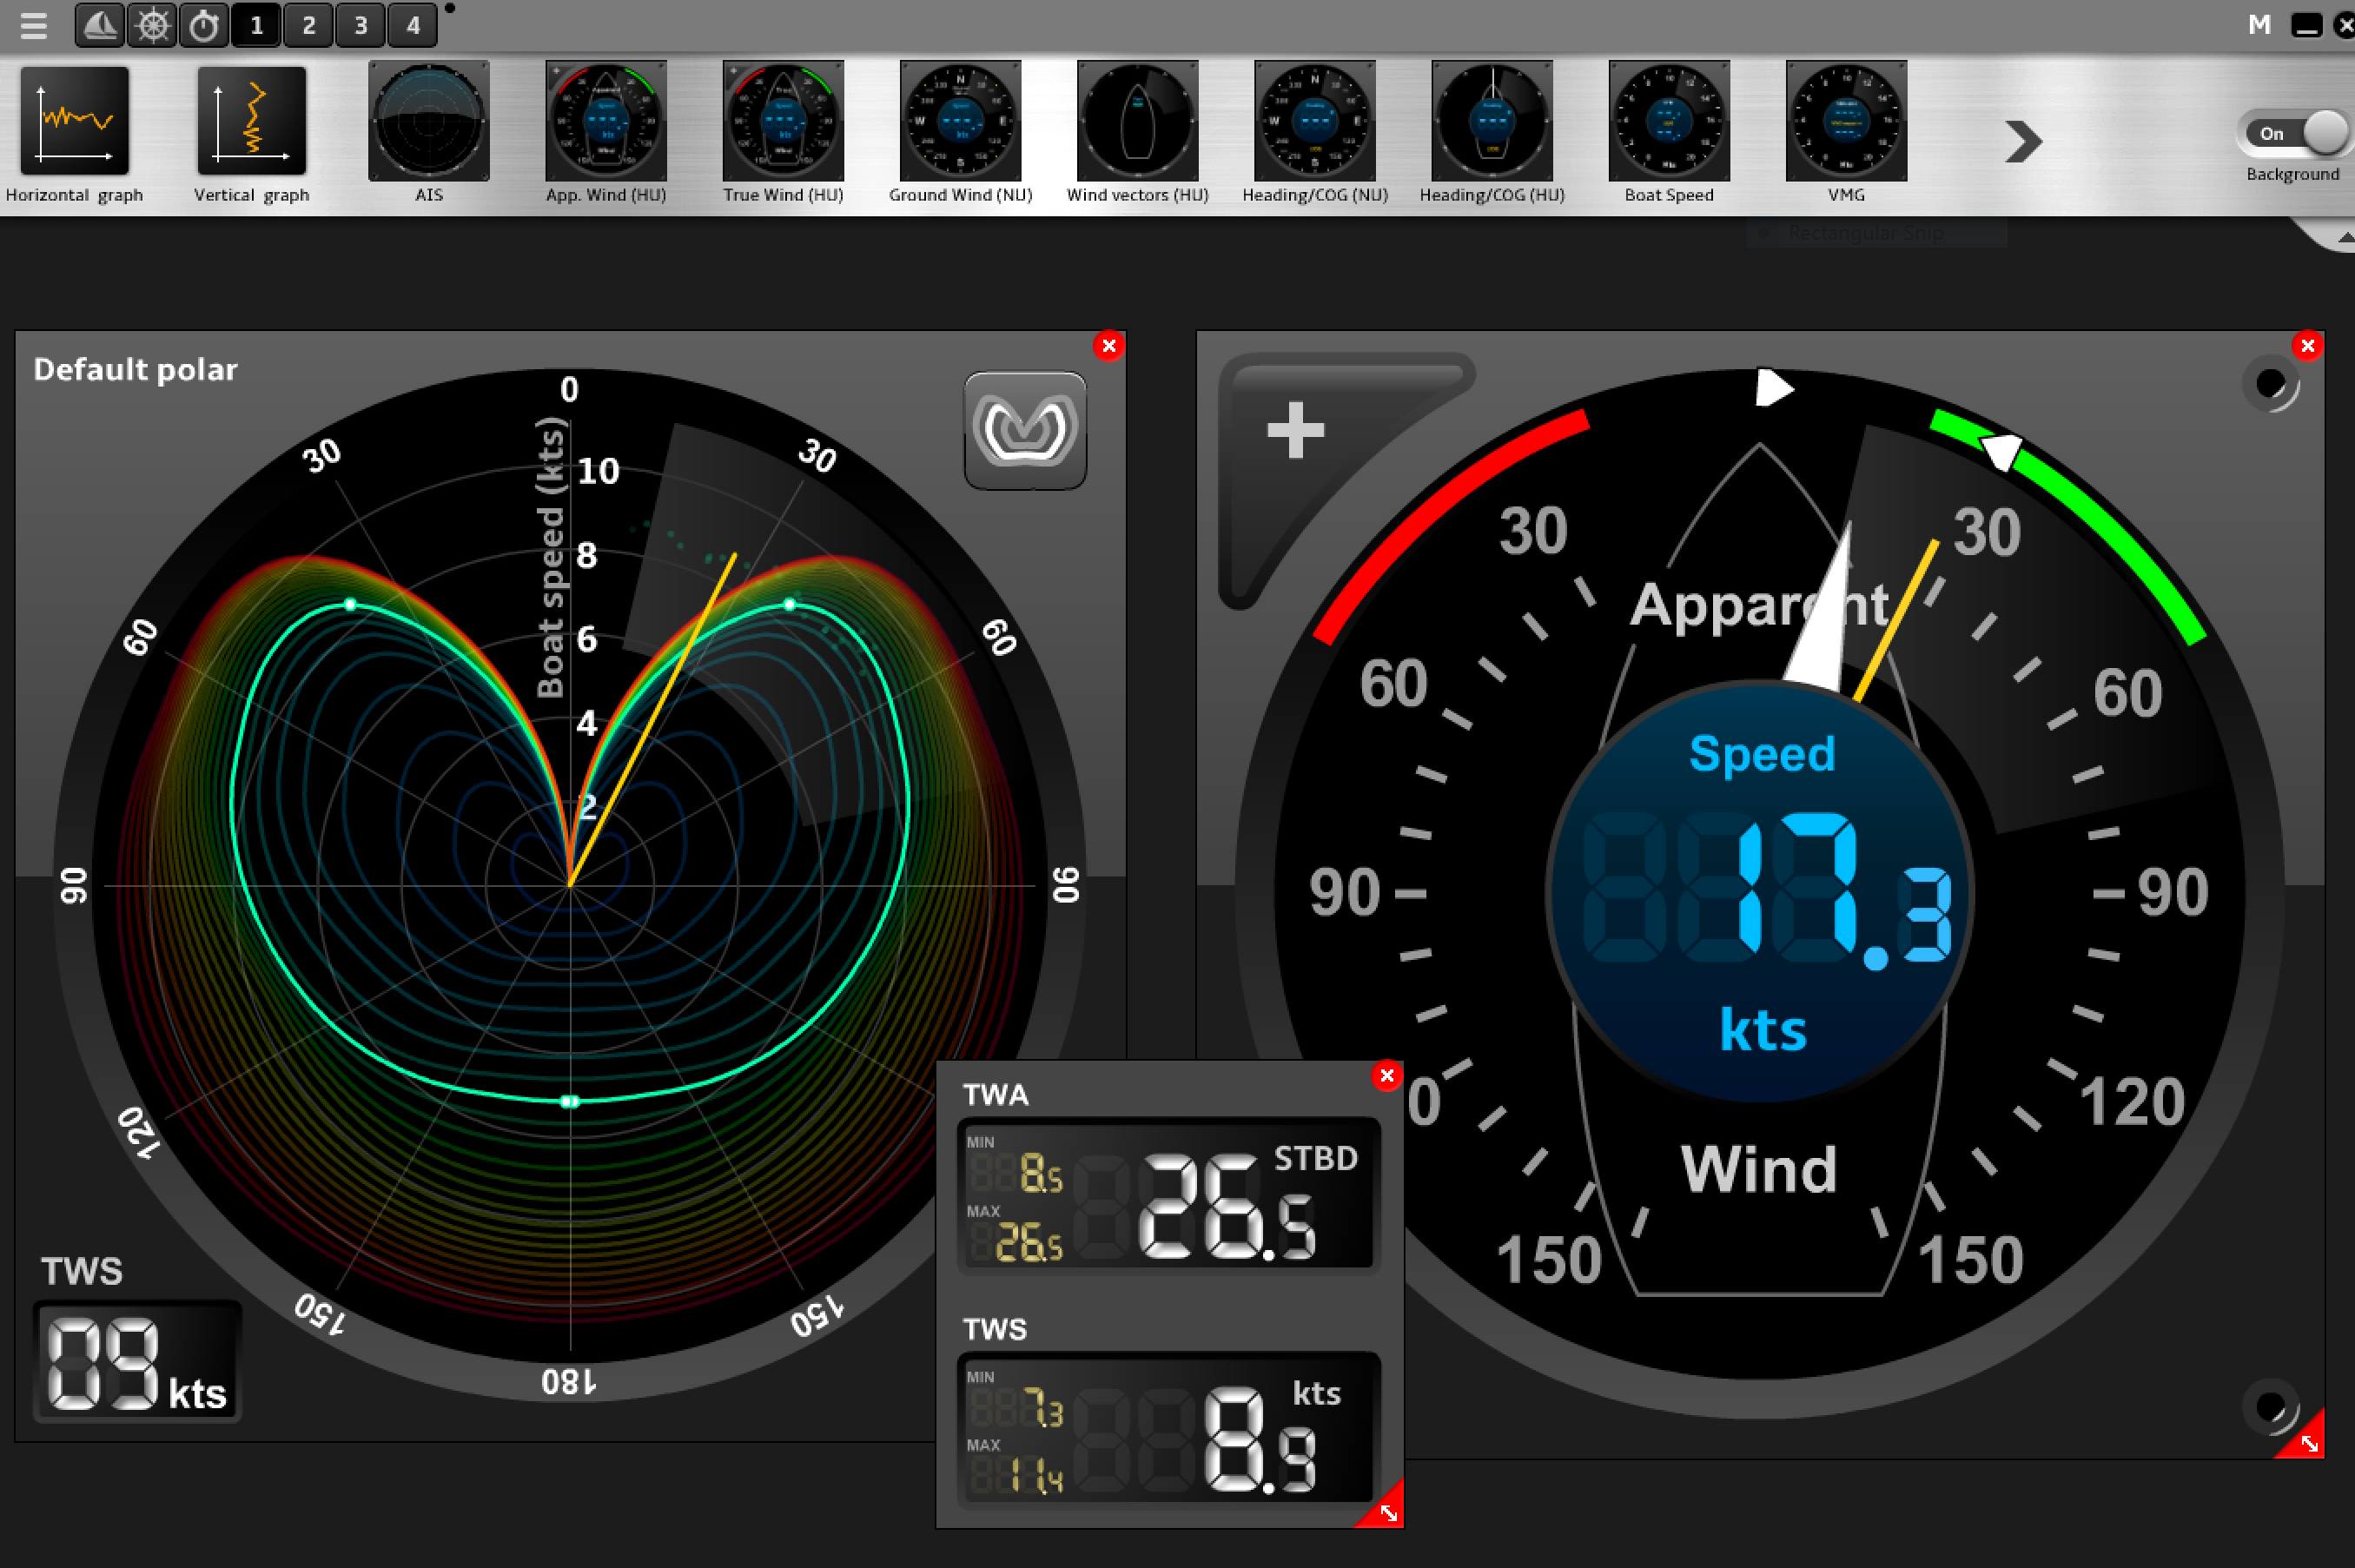Open the polar butterfly icon in Default polar panel
The image size is (2355, 1568).
click(1024, 429)
